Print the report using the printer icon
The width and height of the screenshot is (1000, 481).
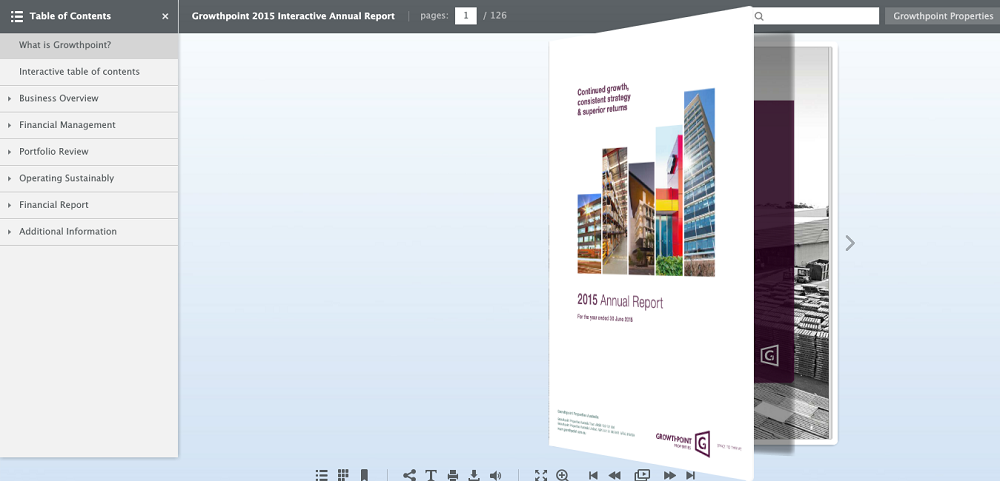[x=453, y=475]
